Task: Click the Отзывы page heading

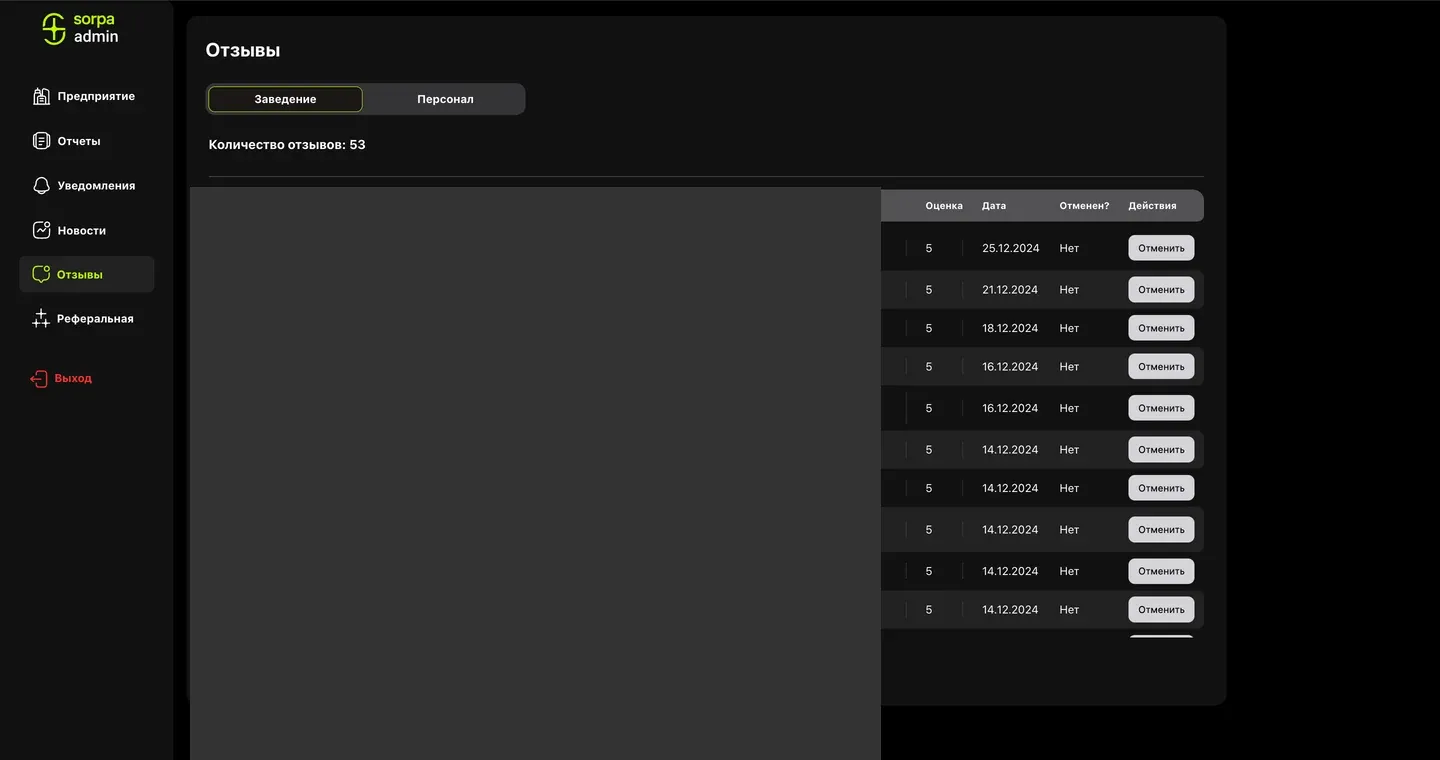Action: point(243,50)
